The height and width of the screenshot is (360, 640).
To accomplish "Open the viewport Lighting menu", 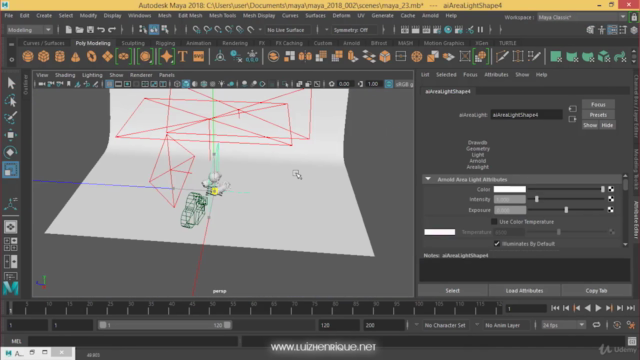I will 92,75.
